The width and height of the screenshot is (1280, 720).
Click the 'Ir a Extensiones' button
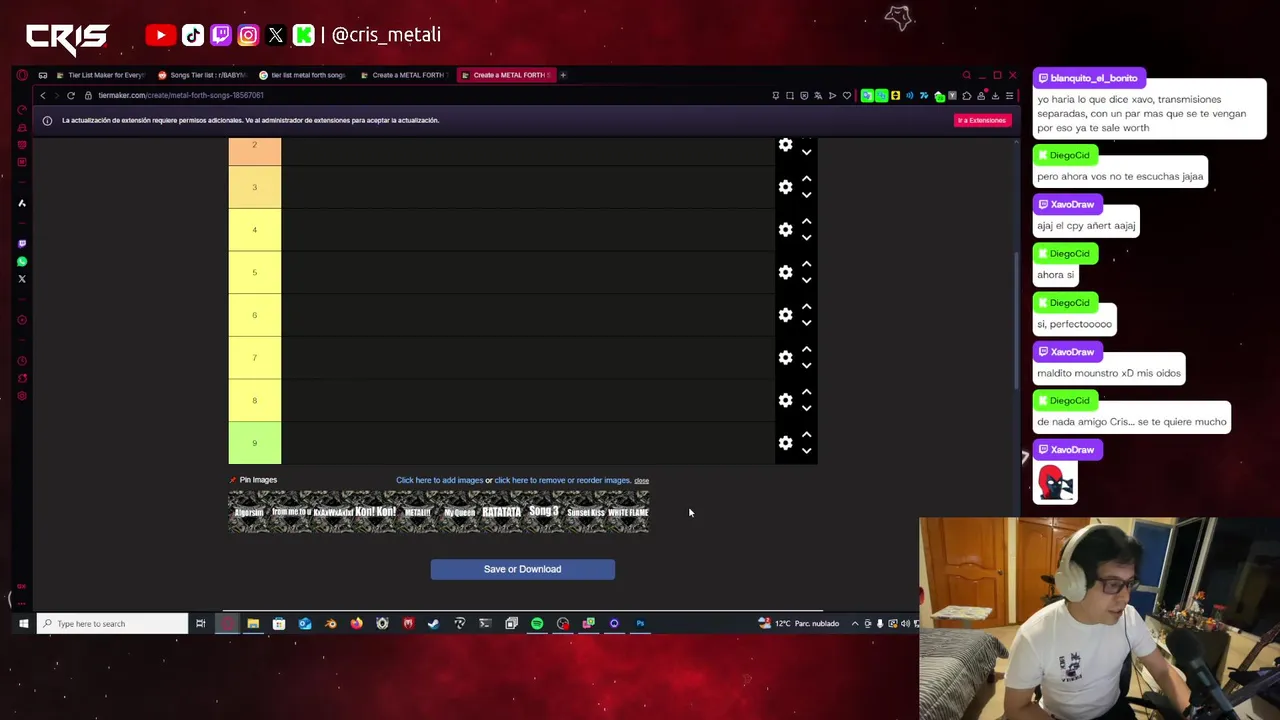981,120
